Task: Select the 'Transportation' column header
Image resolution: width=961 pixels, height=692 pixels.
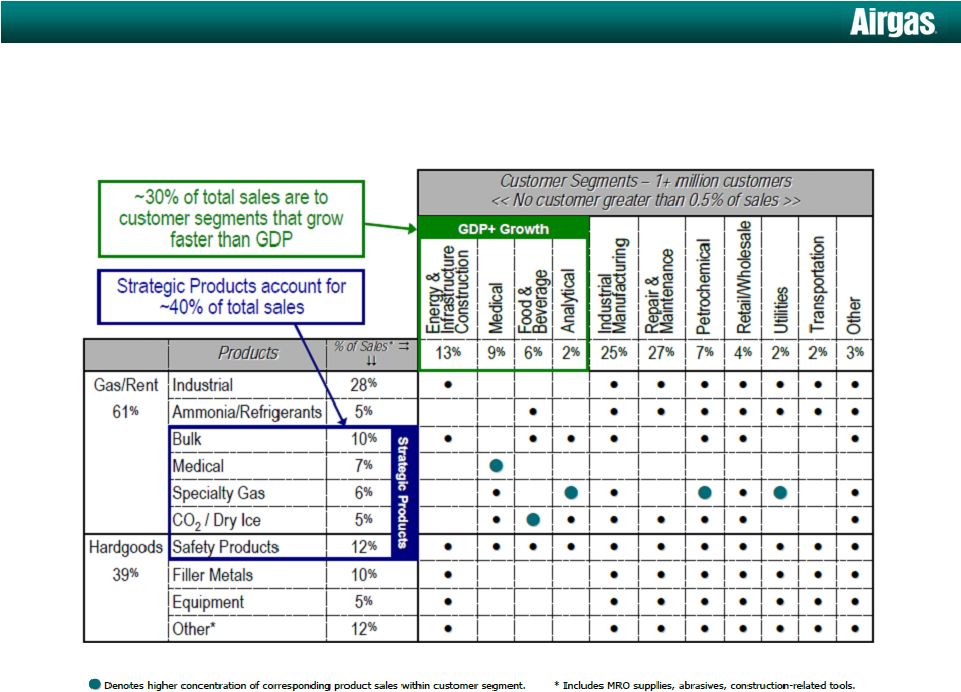Action: click(818, 284)
